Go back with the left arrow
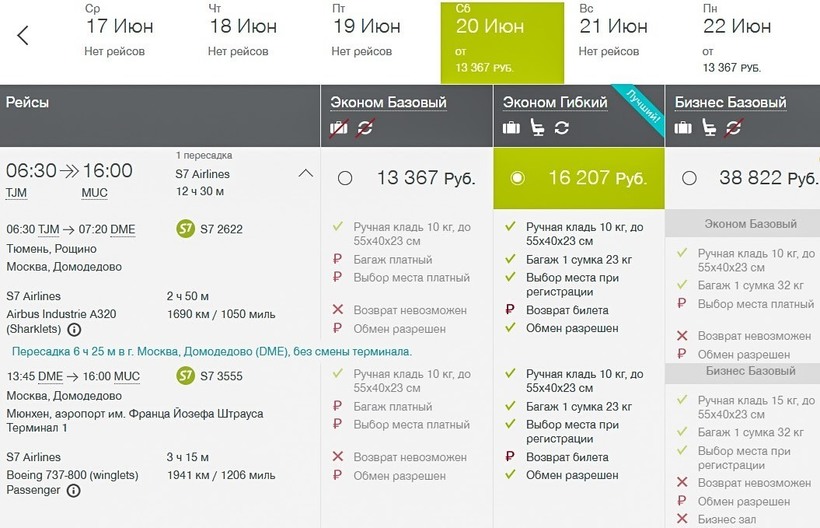Screen dimensions: 820x528 click(23, 37)
